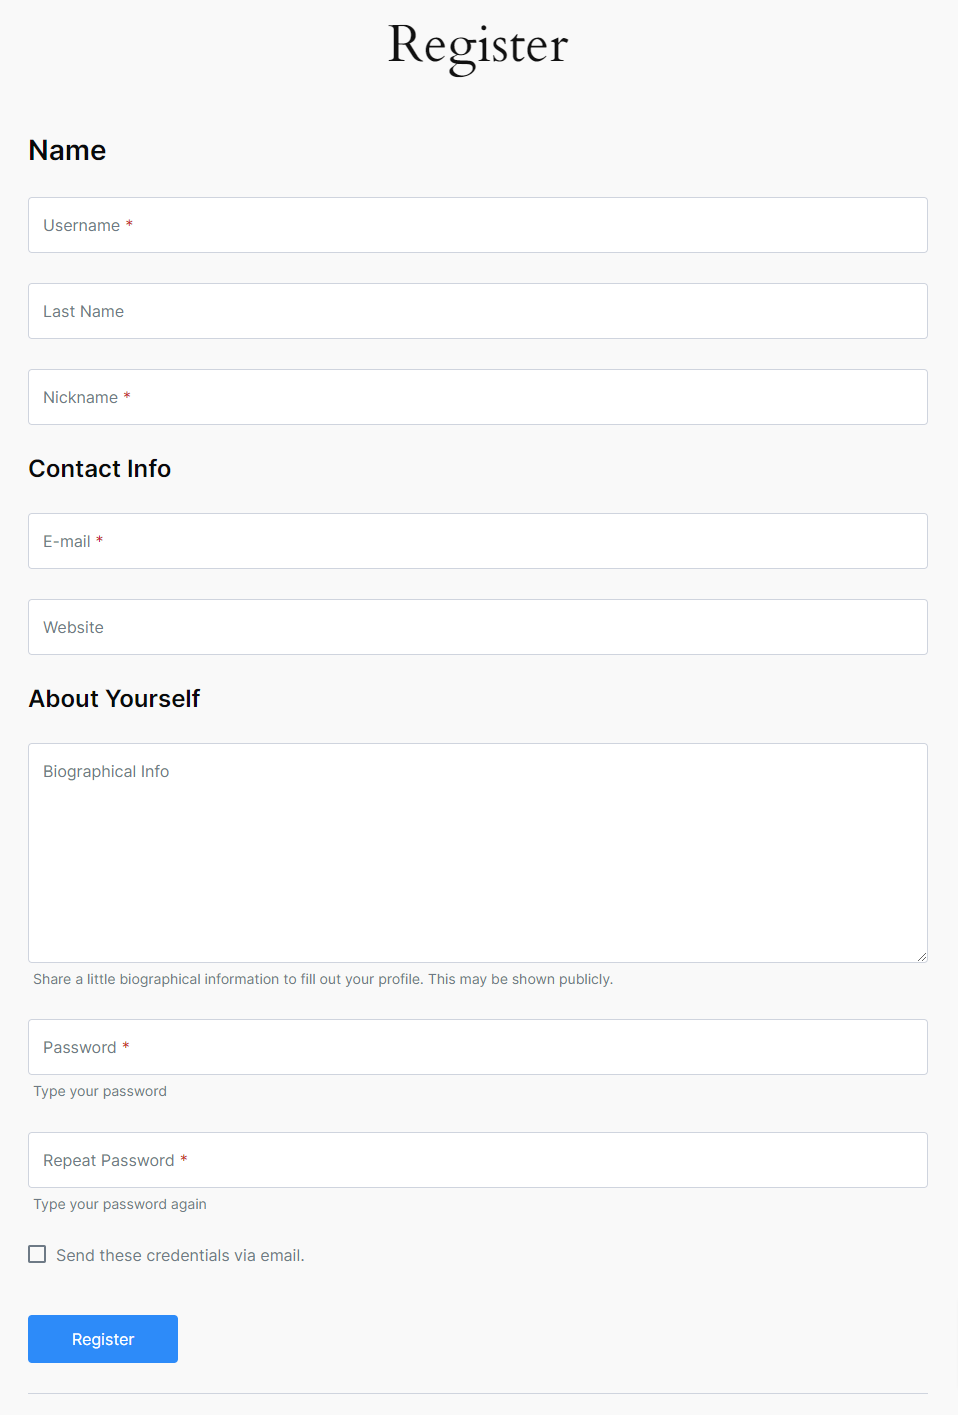Click the 'Send these credentials via email.' label

click(x=180, y=1255)
